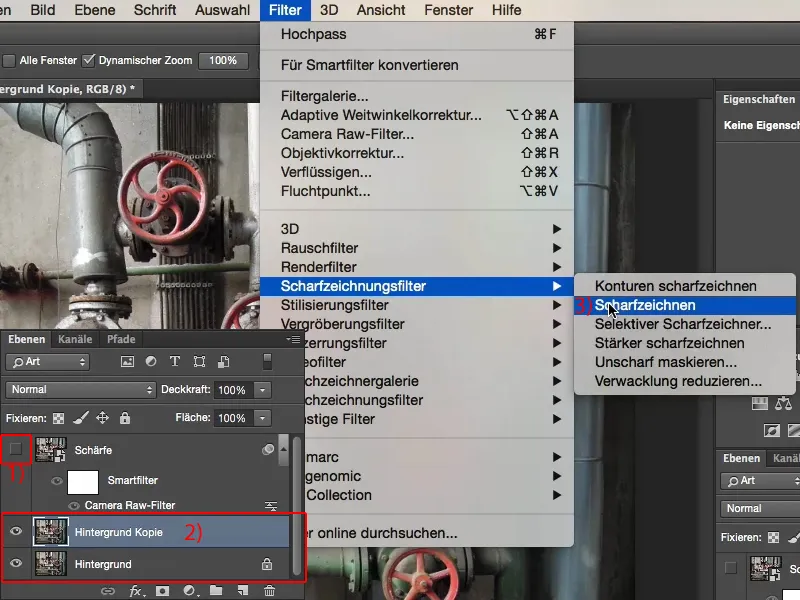800x600 pixels.
Task: Toggle the layer filtering switch
Action: 267,361
